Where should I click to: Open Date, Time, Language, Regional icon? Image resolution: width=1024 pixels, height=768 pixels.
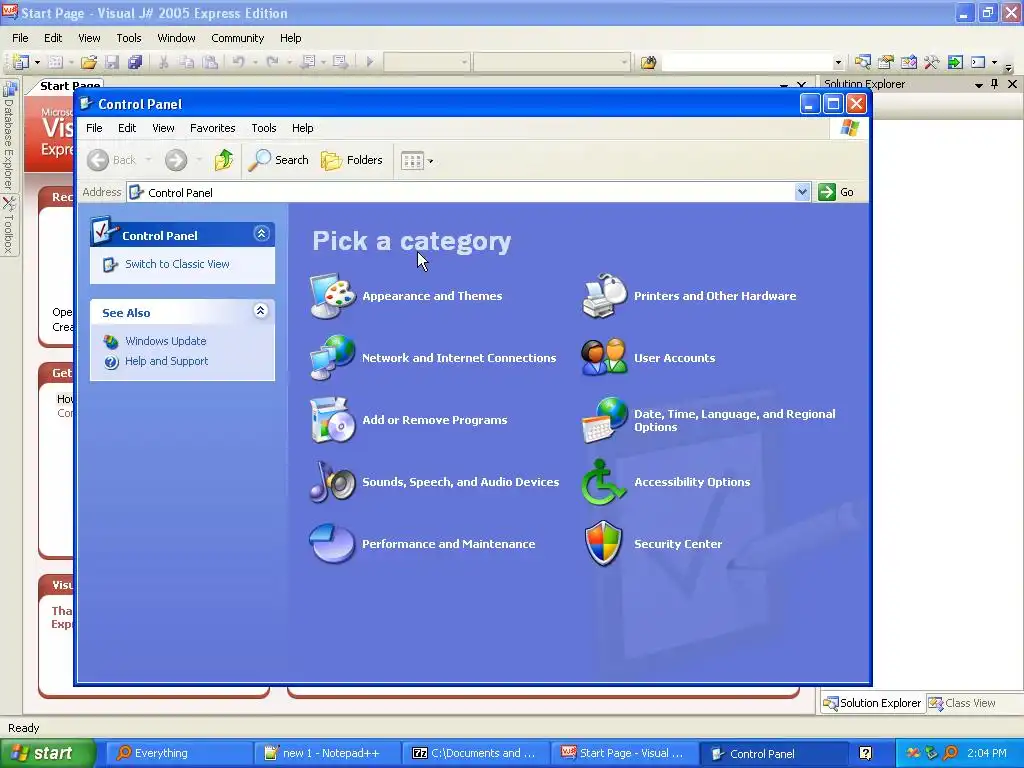pos(604,420)
